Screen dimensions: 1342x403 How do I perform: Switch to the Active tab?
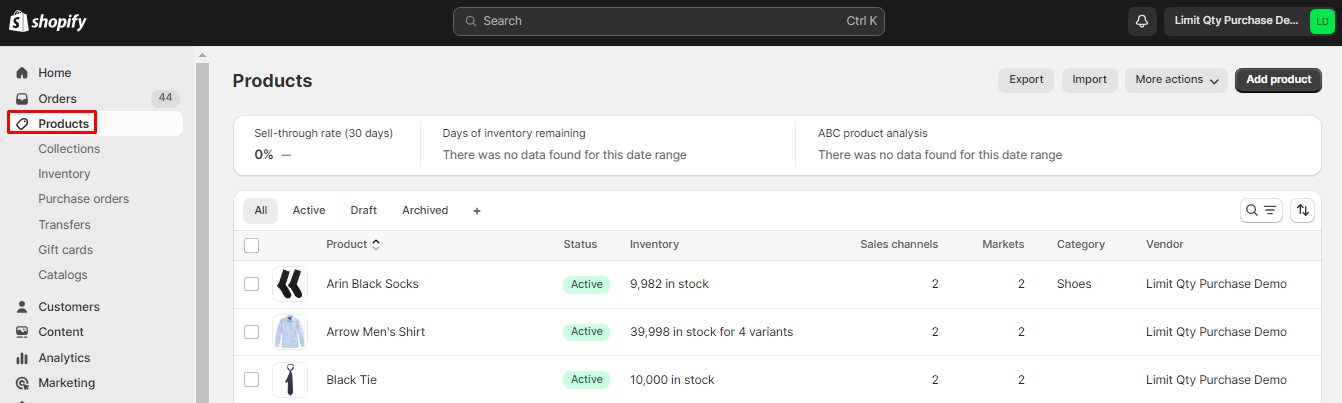pyautogui.click(x=308, y=211)
